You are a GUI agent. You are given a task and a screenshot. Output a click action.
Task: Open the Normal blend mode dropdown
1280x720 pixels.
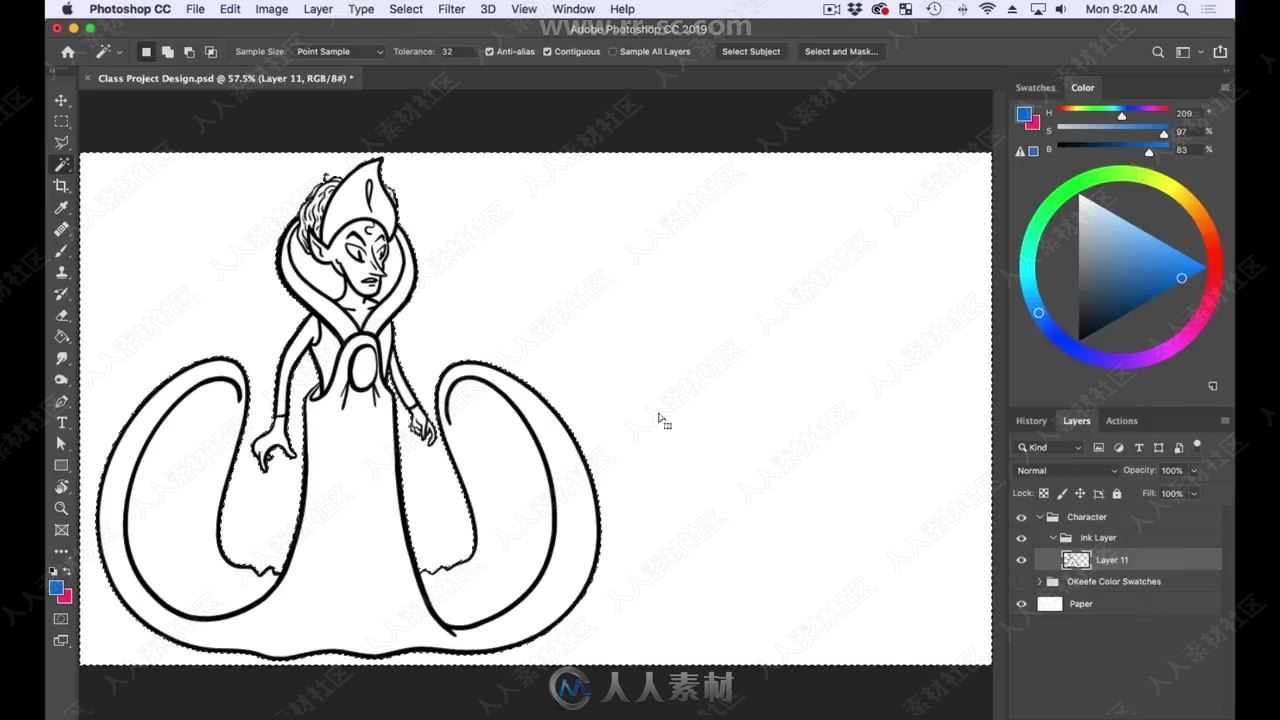click(x=1067, y=470)
